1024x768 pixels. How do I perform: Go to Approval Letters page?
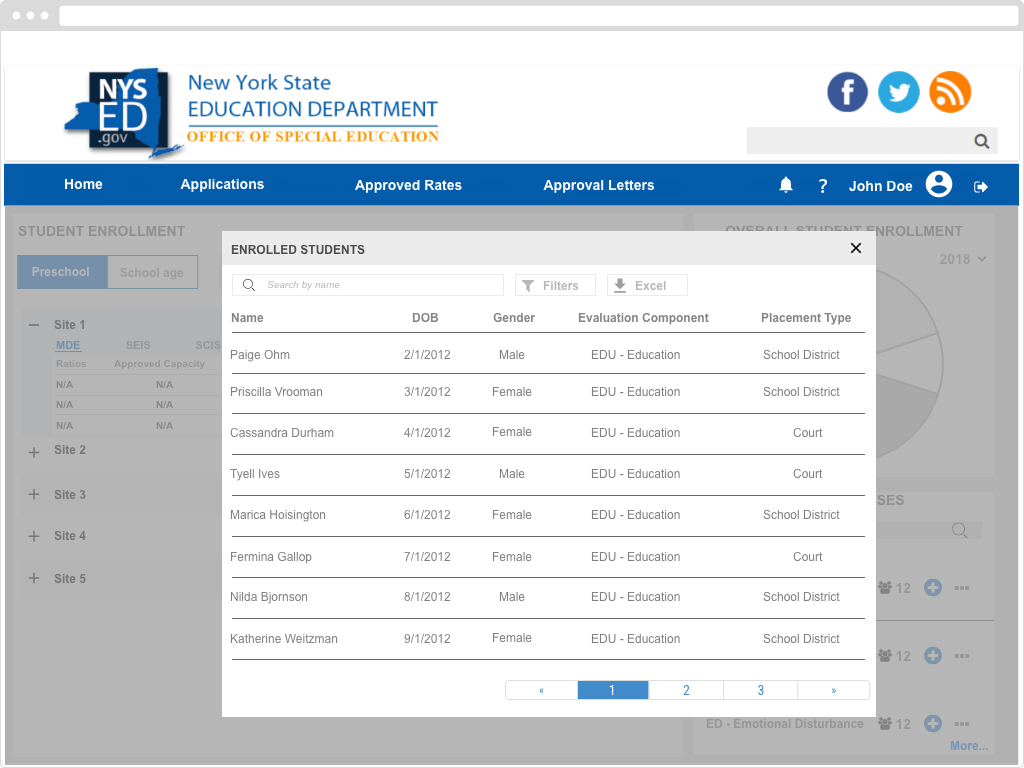click(x=598, y=185)
